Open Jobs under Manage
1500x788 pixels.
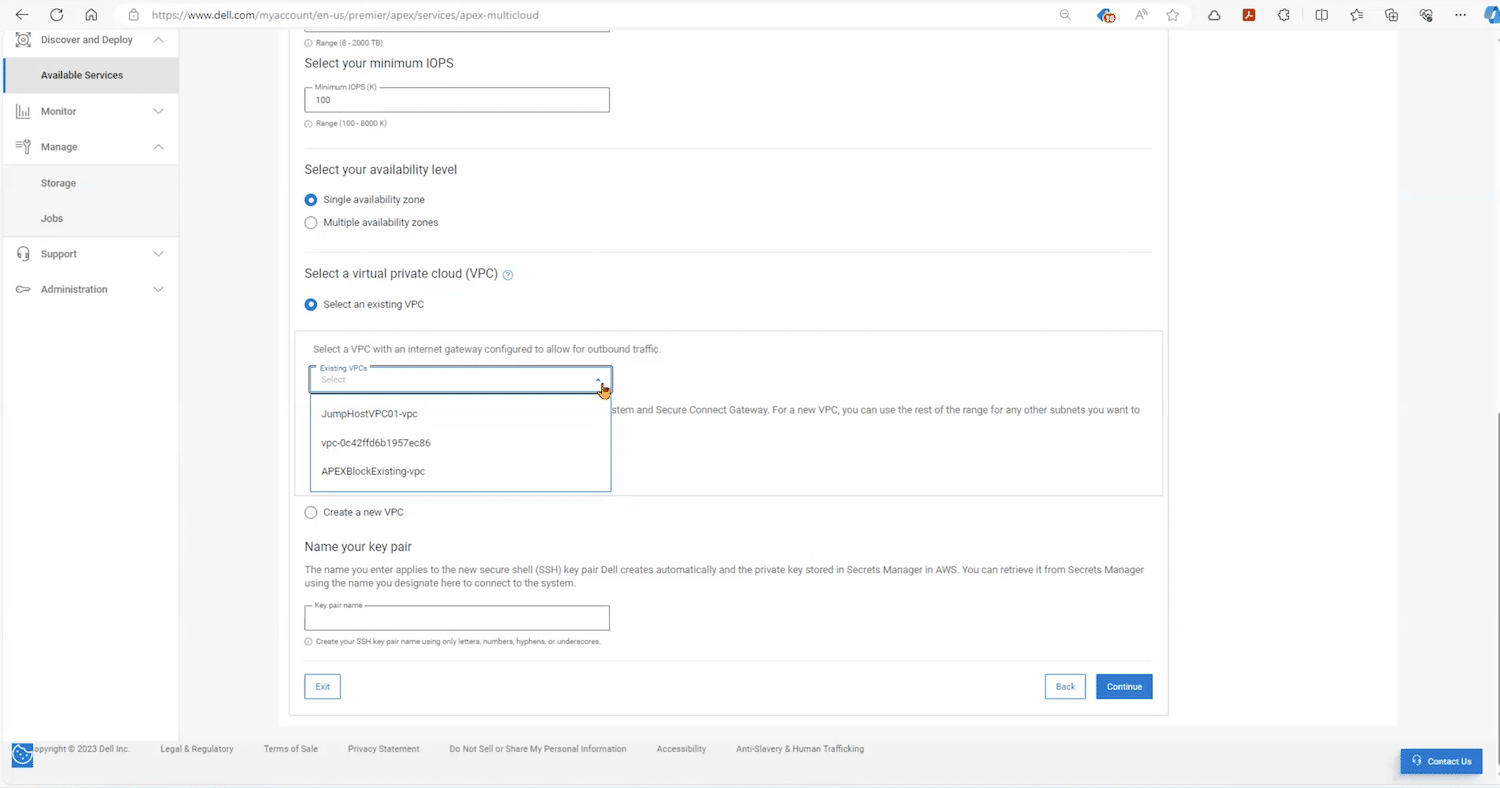[x=52, y=218]
